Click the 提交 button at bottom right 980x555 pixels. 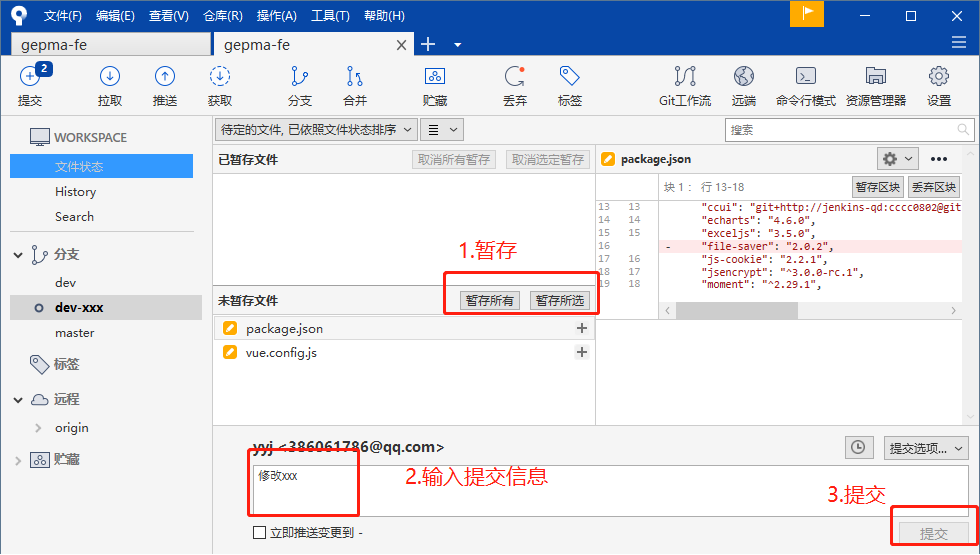point(934,533)
